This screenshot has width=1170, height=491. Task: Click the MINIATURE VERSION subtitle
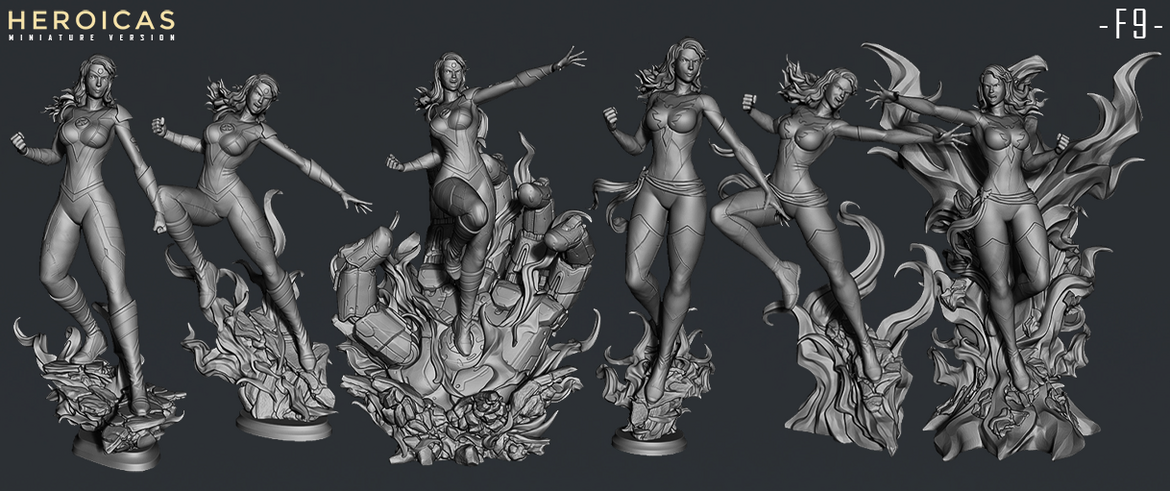pos(91,37)
